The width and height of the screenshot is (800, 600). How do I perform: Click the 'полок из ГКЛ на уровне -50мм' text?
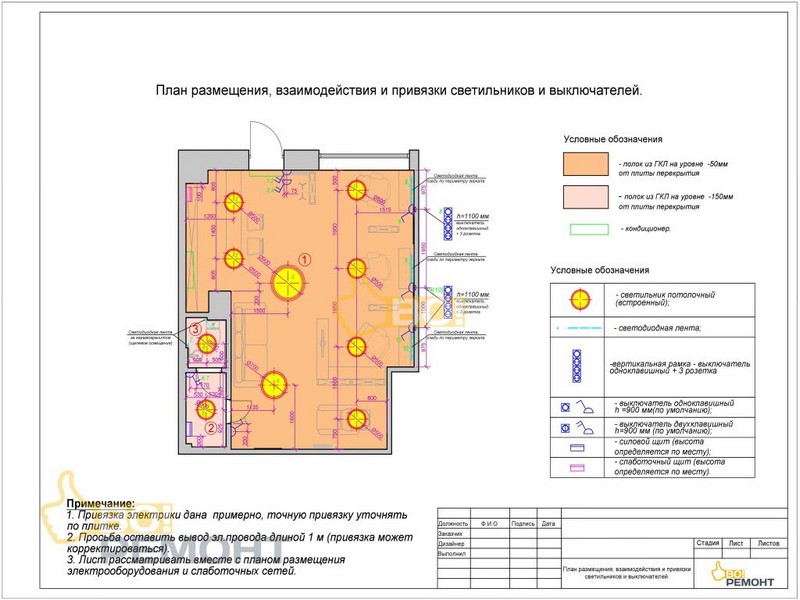point(673,169)
